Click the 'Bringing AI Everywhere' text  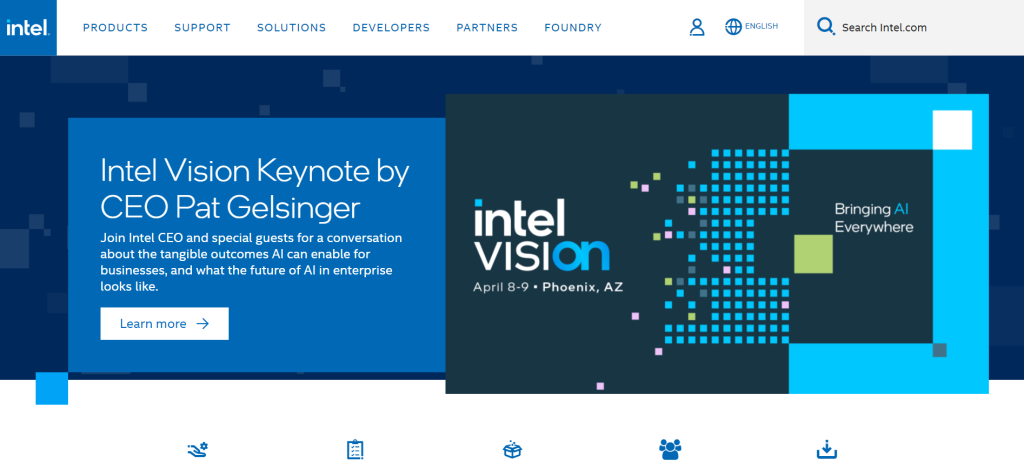click(x=874, y=218)
